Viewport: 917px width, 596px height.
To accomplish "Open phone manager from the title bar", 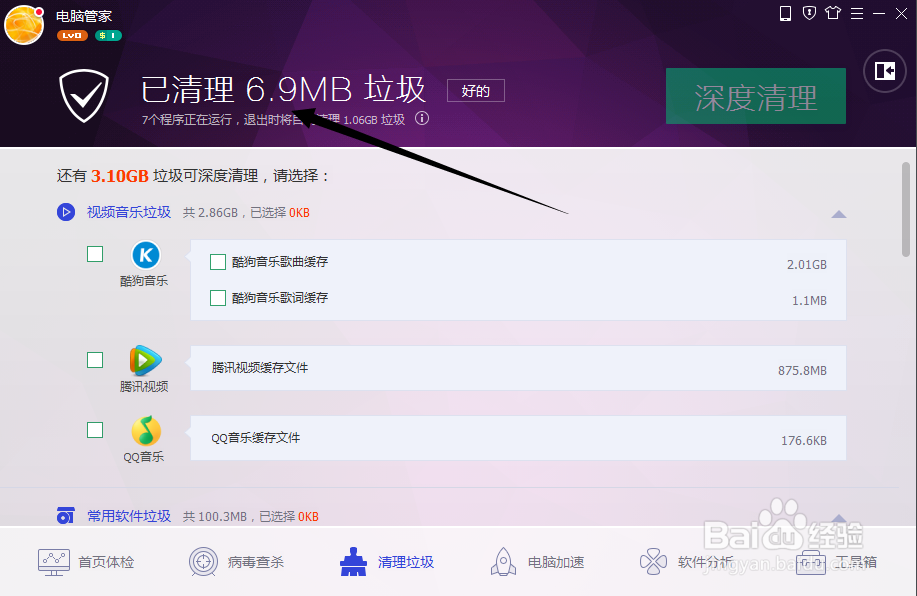I will click(x=785, y=14).
